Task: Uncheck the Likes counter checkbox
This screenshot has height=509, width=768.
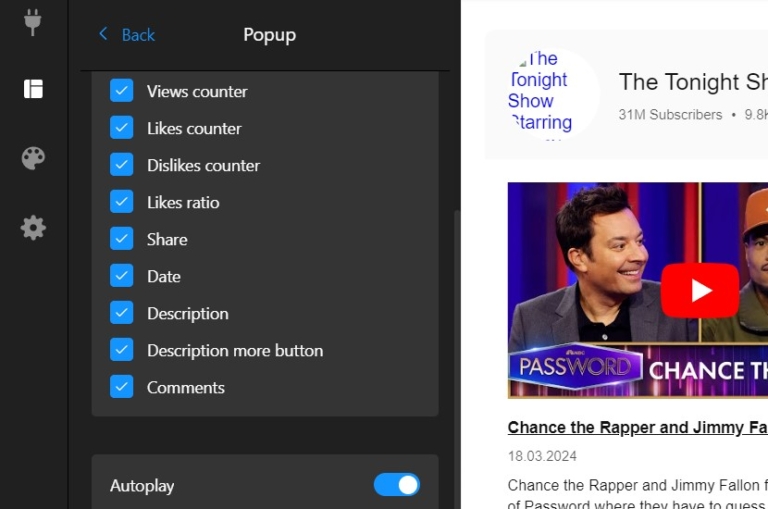Action: pyautogui.click(x=122, y=128)
